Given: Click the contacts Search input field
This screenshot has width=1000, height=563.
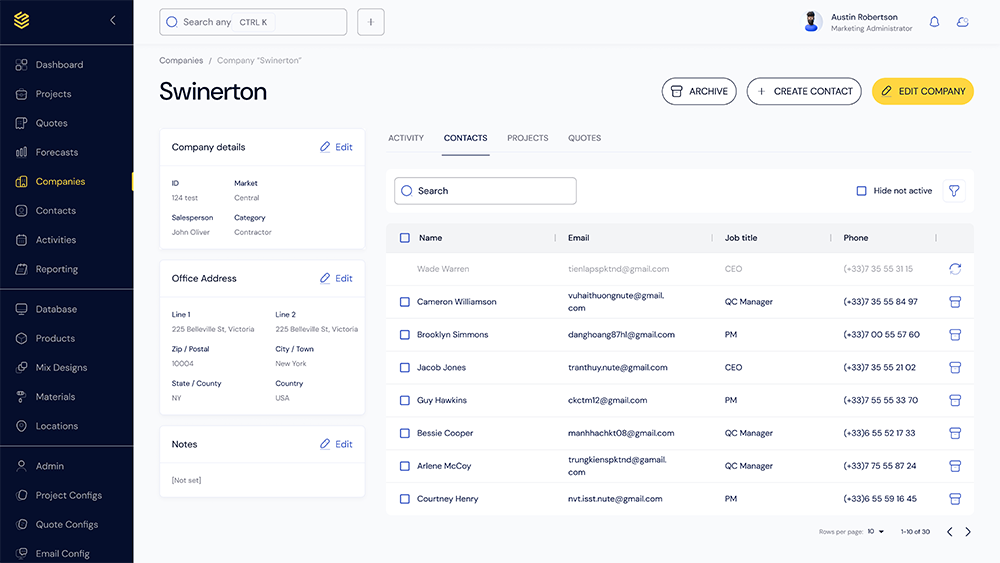Looking at the screenshot, I should (485, 191).
